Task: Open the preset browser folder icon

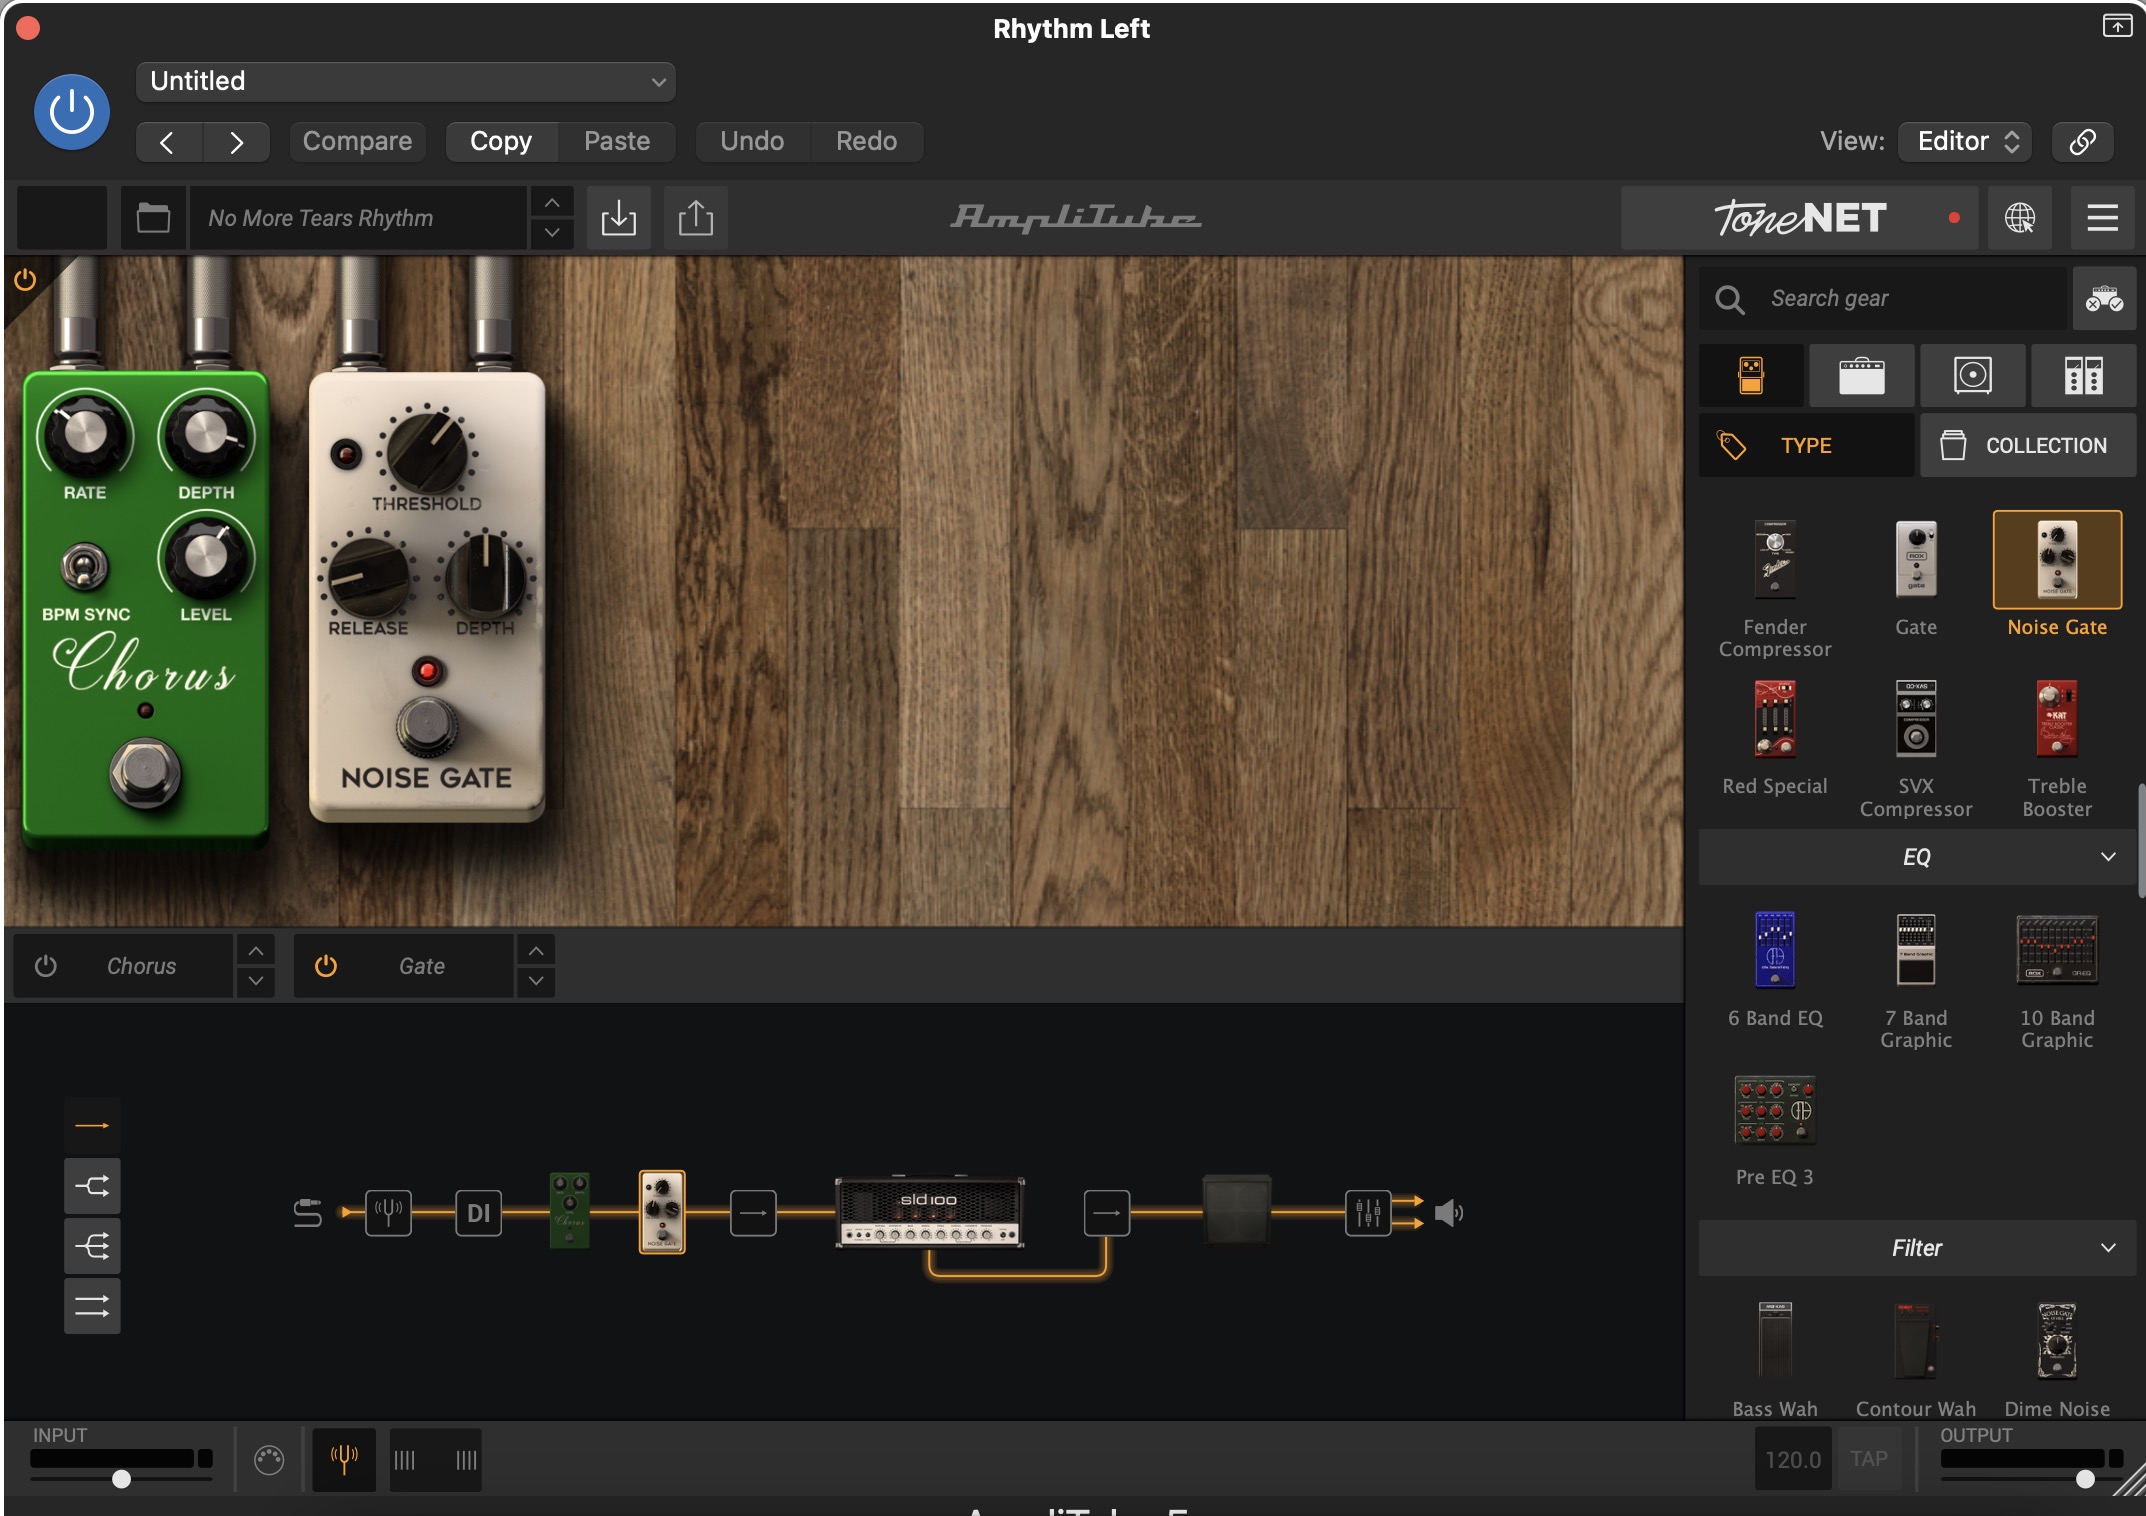Action: point(153,217)
